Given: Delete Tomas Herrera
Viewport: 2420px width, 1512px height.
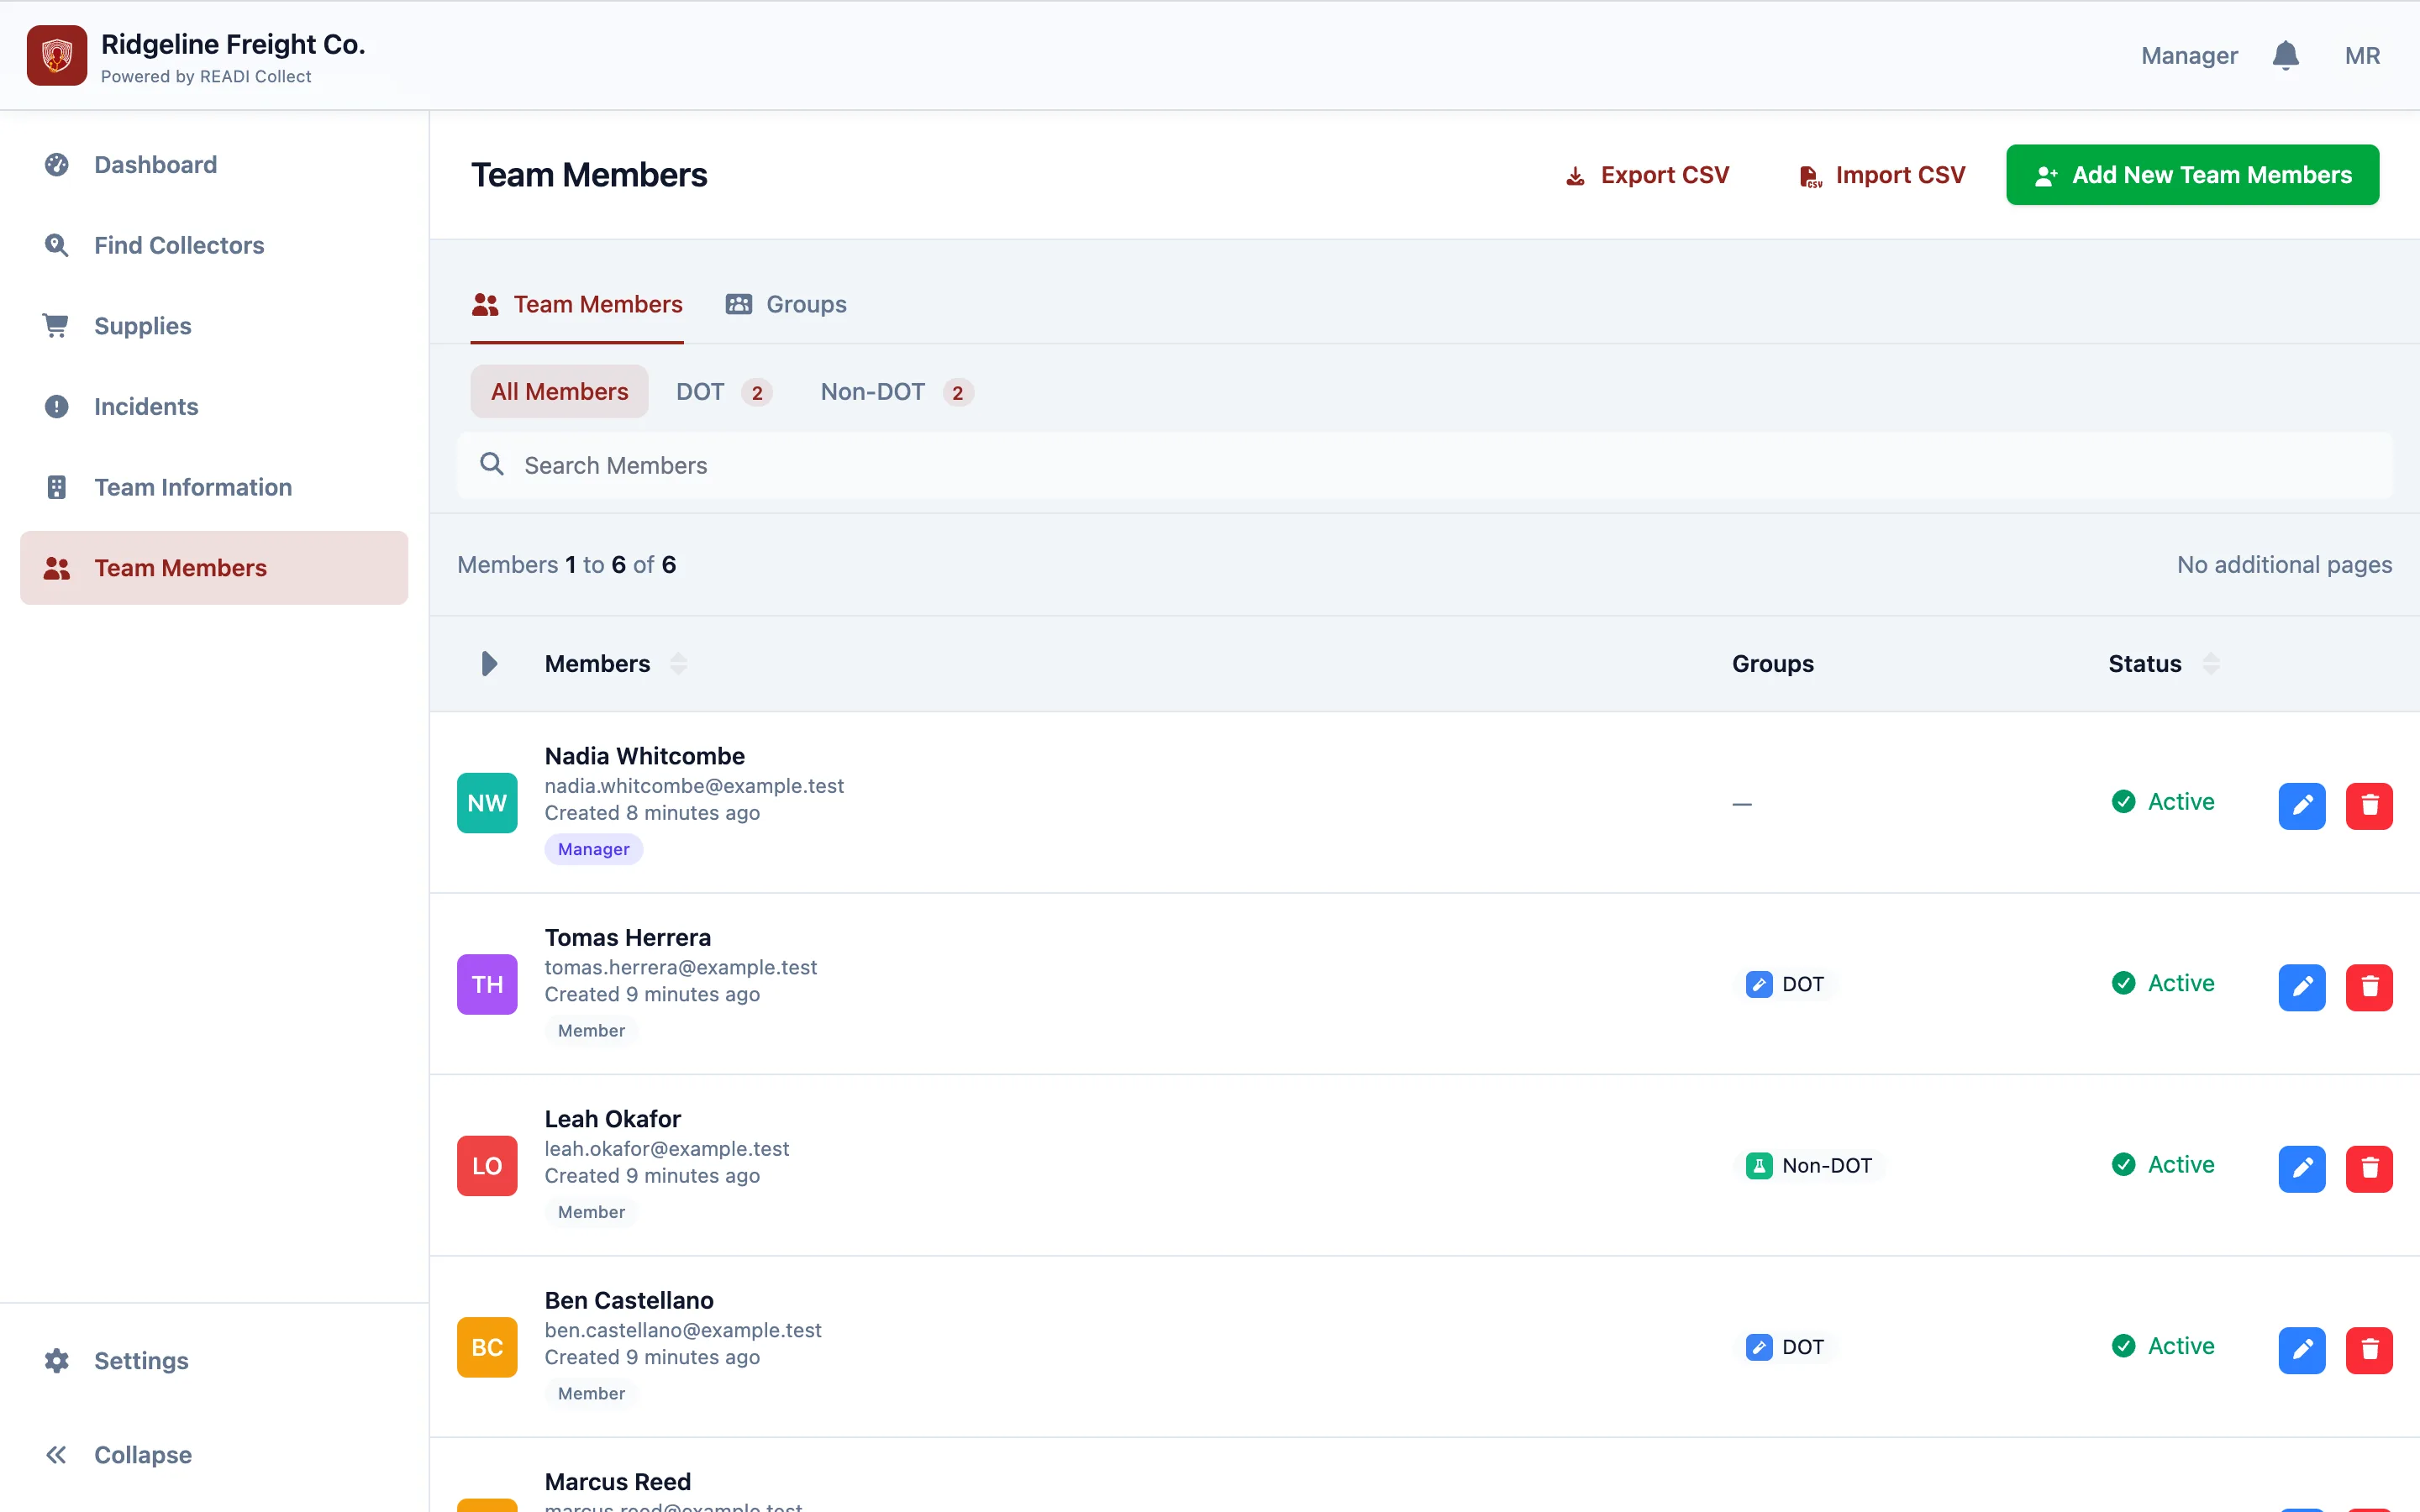Looking at the screenshot, I should 2369,987.
